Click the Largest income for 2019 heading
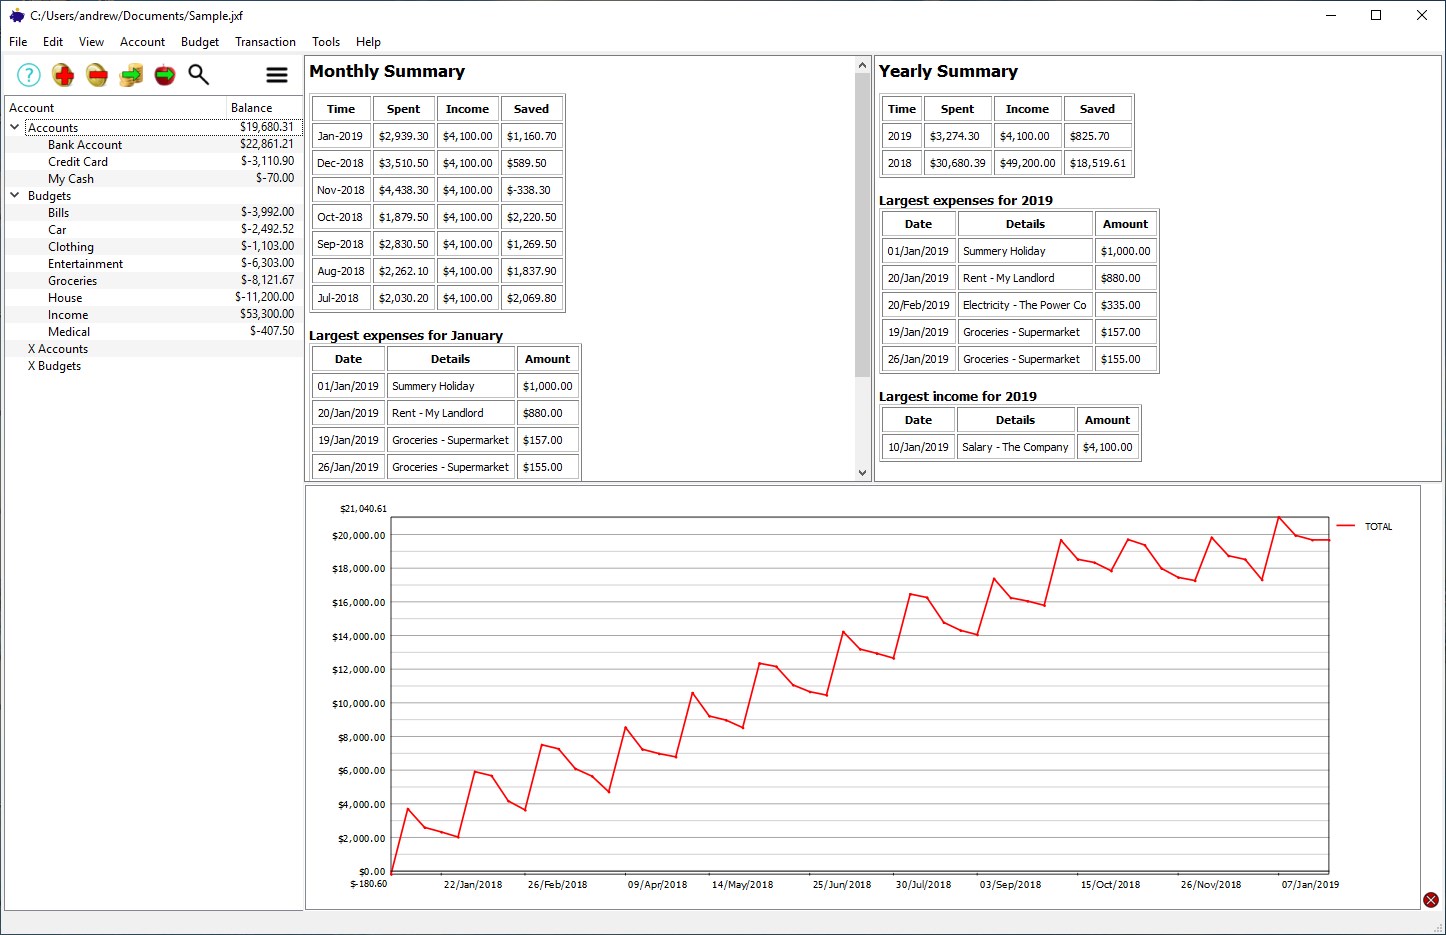1446x935 pixels. tap(958, 397)
